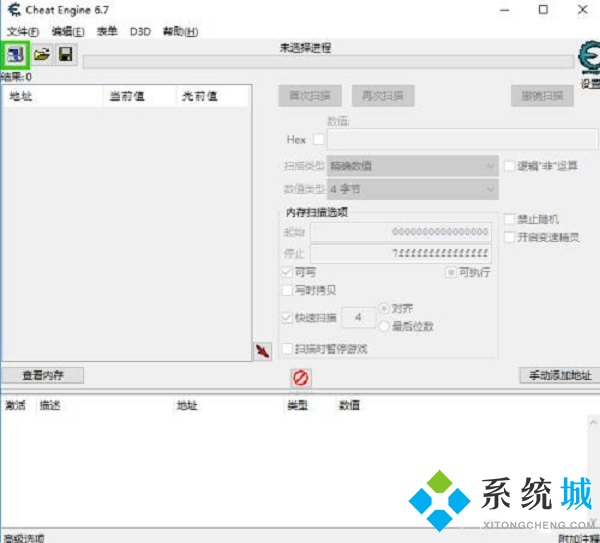This screenshot has height=543, width=600.
Task: Select the 对齐 radio button
Action: click(x=384, y=308)
